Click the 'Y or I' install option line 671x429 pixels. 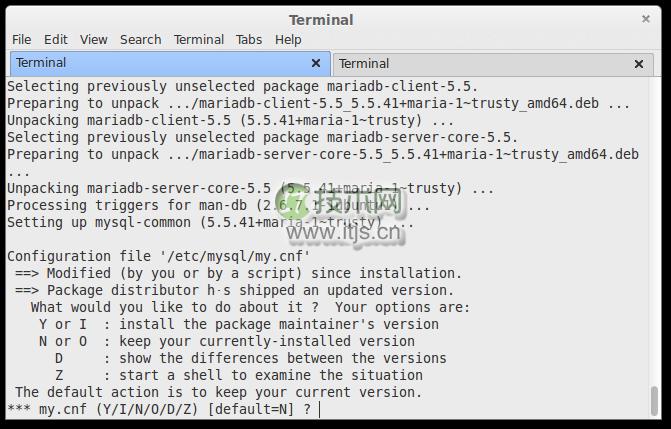point(238,324)
